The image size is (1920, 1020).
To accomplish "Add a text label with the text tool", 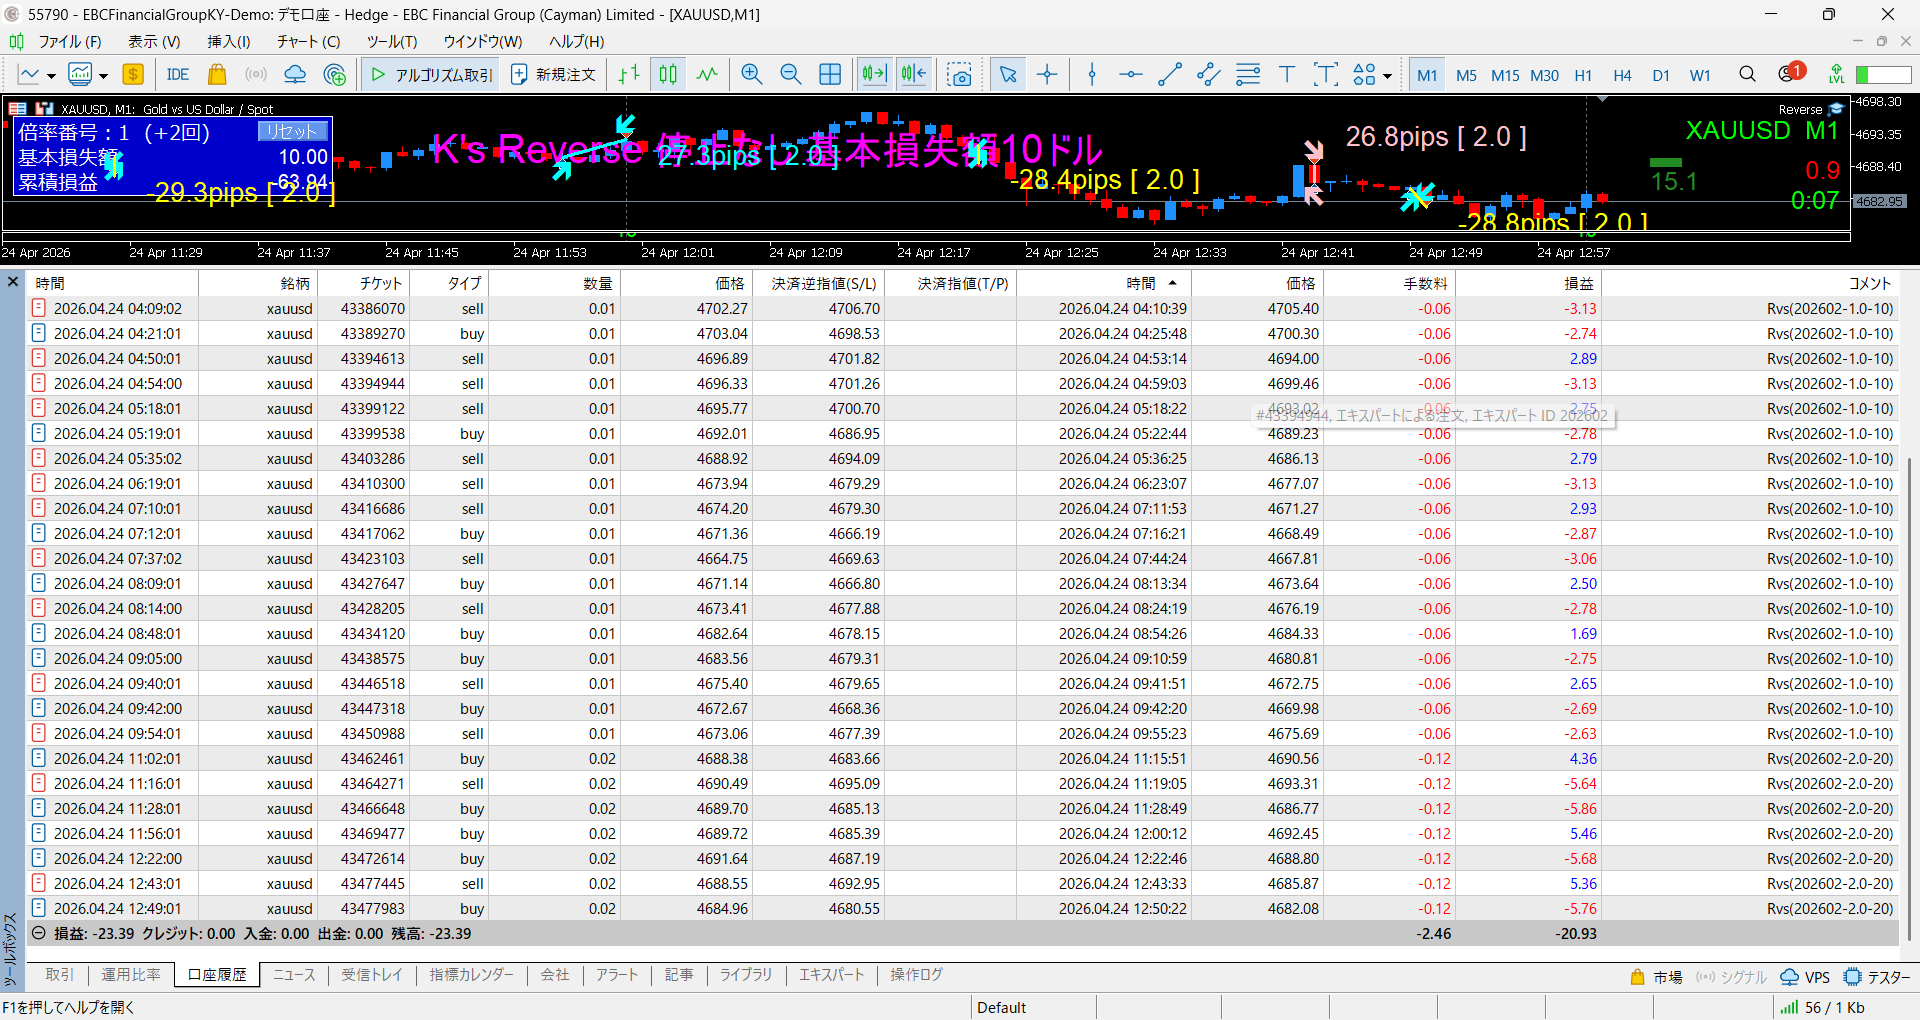I will point(1286,75).
